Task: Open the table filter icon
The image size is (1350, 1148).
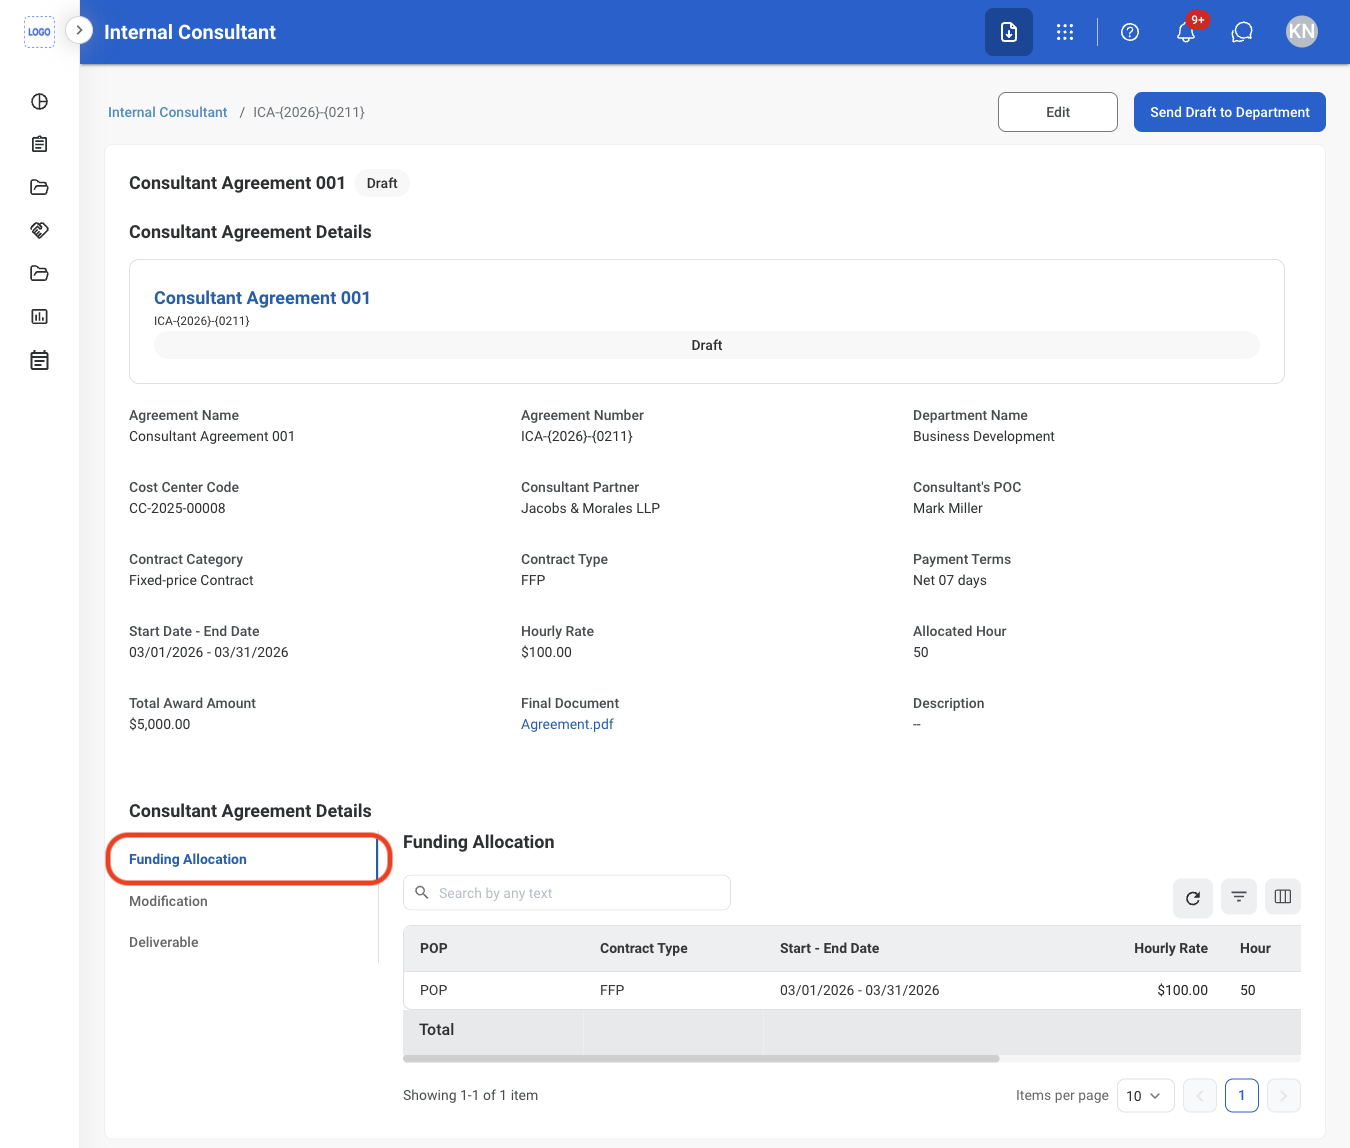Action: (x=1239, y=896)
